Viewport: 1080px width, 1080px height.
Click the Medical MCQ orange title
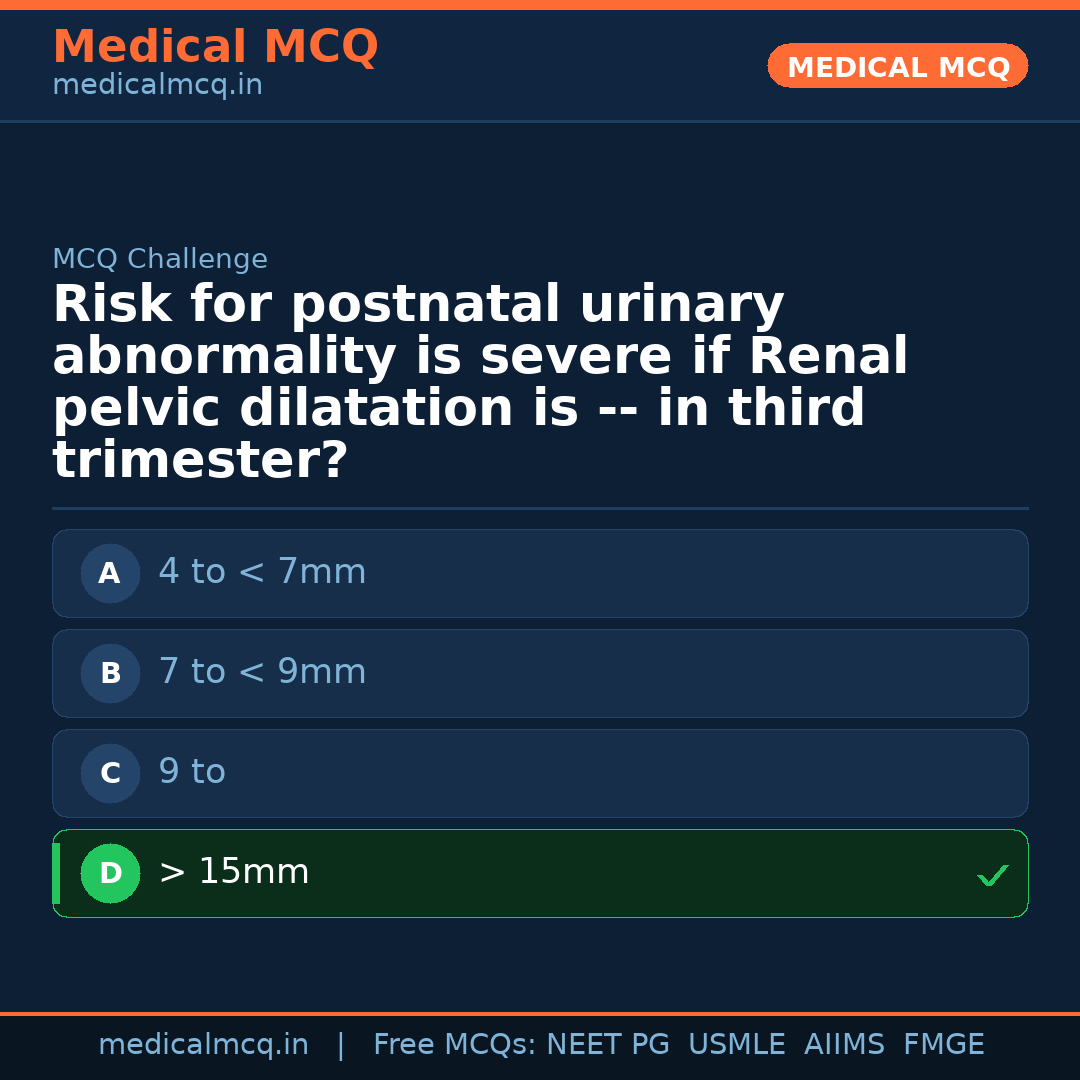tap(215, 47)
